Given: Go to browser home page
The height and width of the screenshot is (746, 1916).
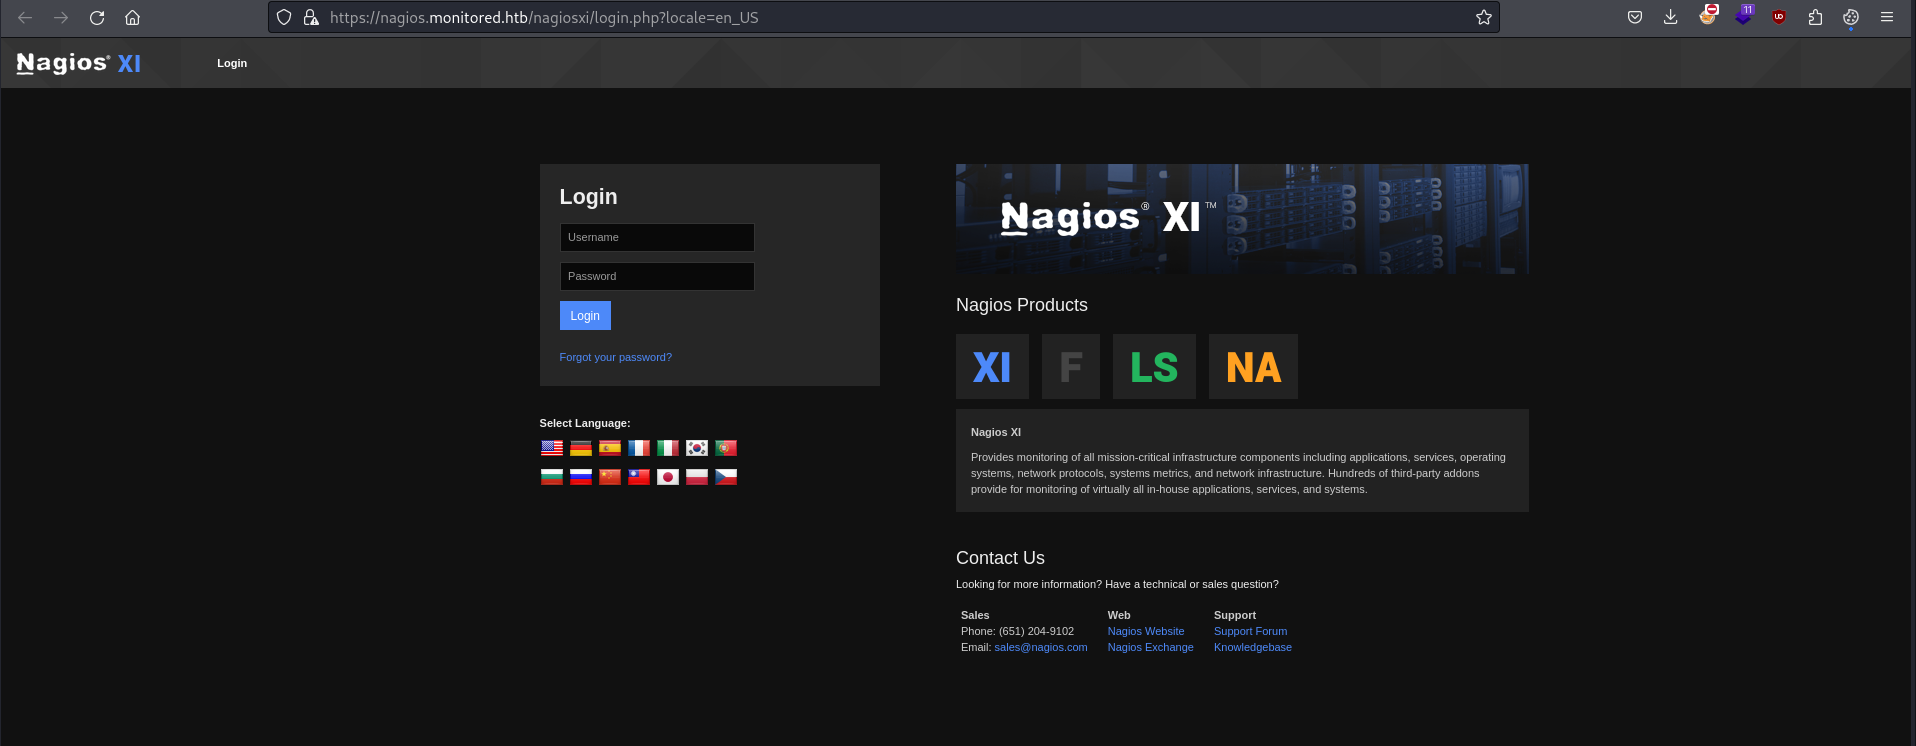Looking at the screenshot, I should (132, 17).
